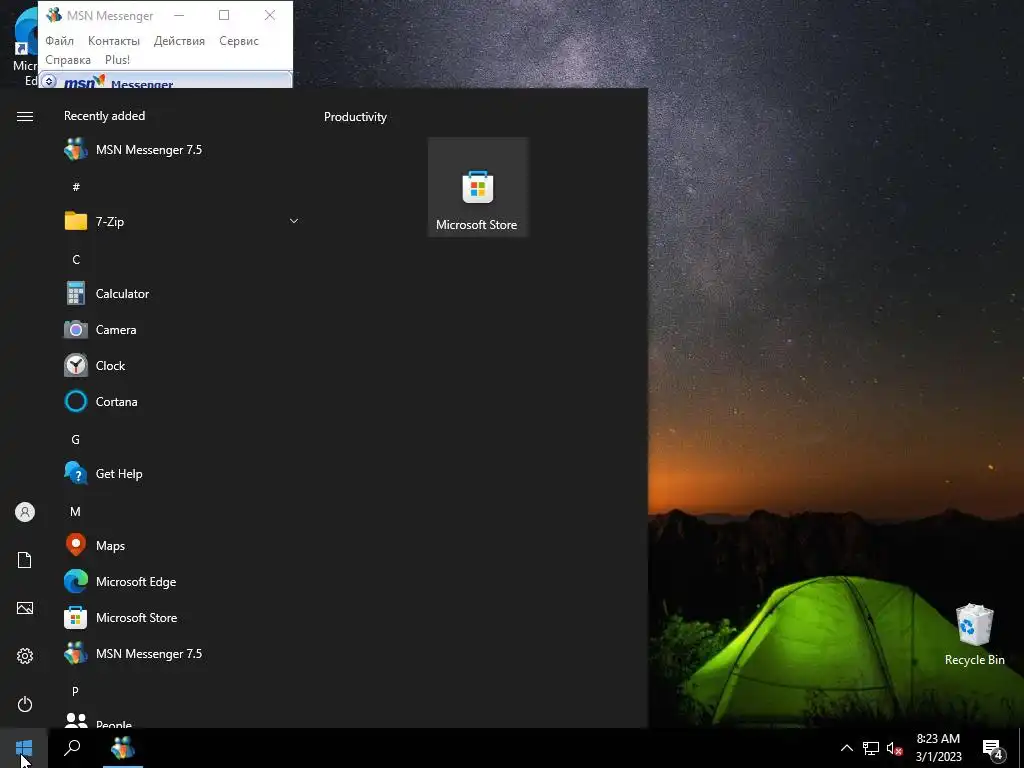Open Microsoft Edge from the app list

coord(183,581)
